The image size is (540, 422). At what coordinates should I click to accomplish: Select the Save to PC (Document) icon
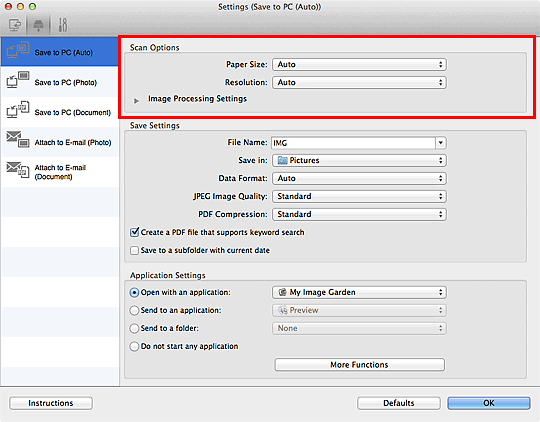pyautogui.click(x=18, y=110)
